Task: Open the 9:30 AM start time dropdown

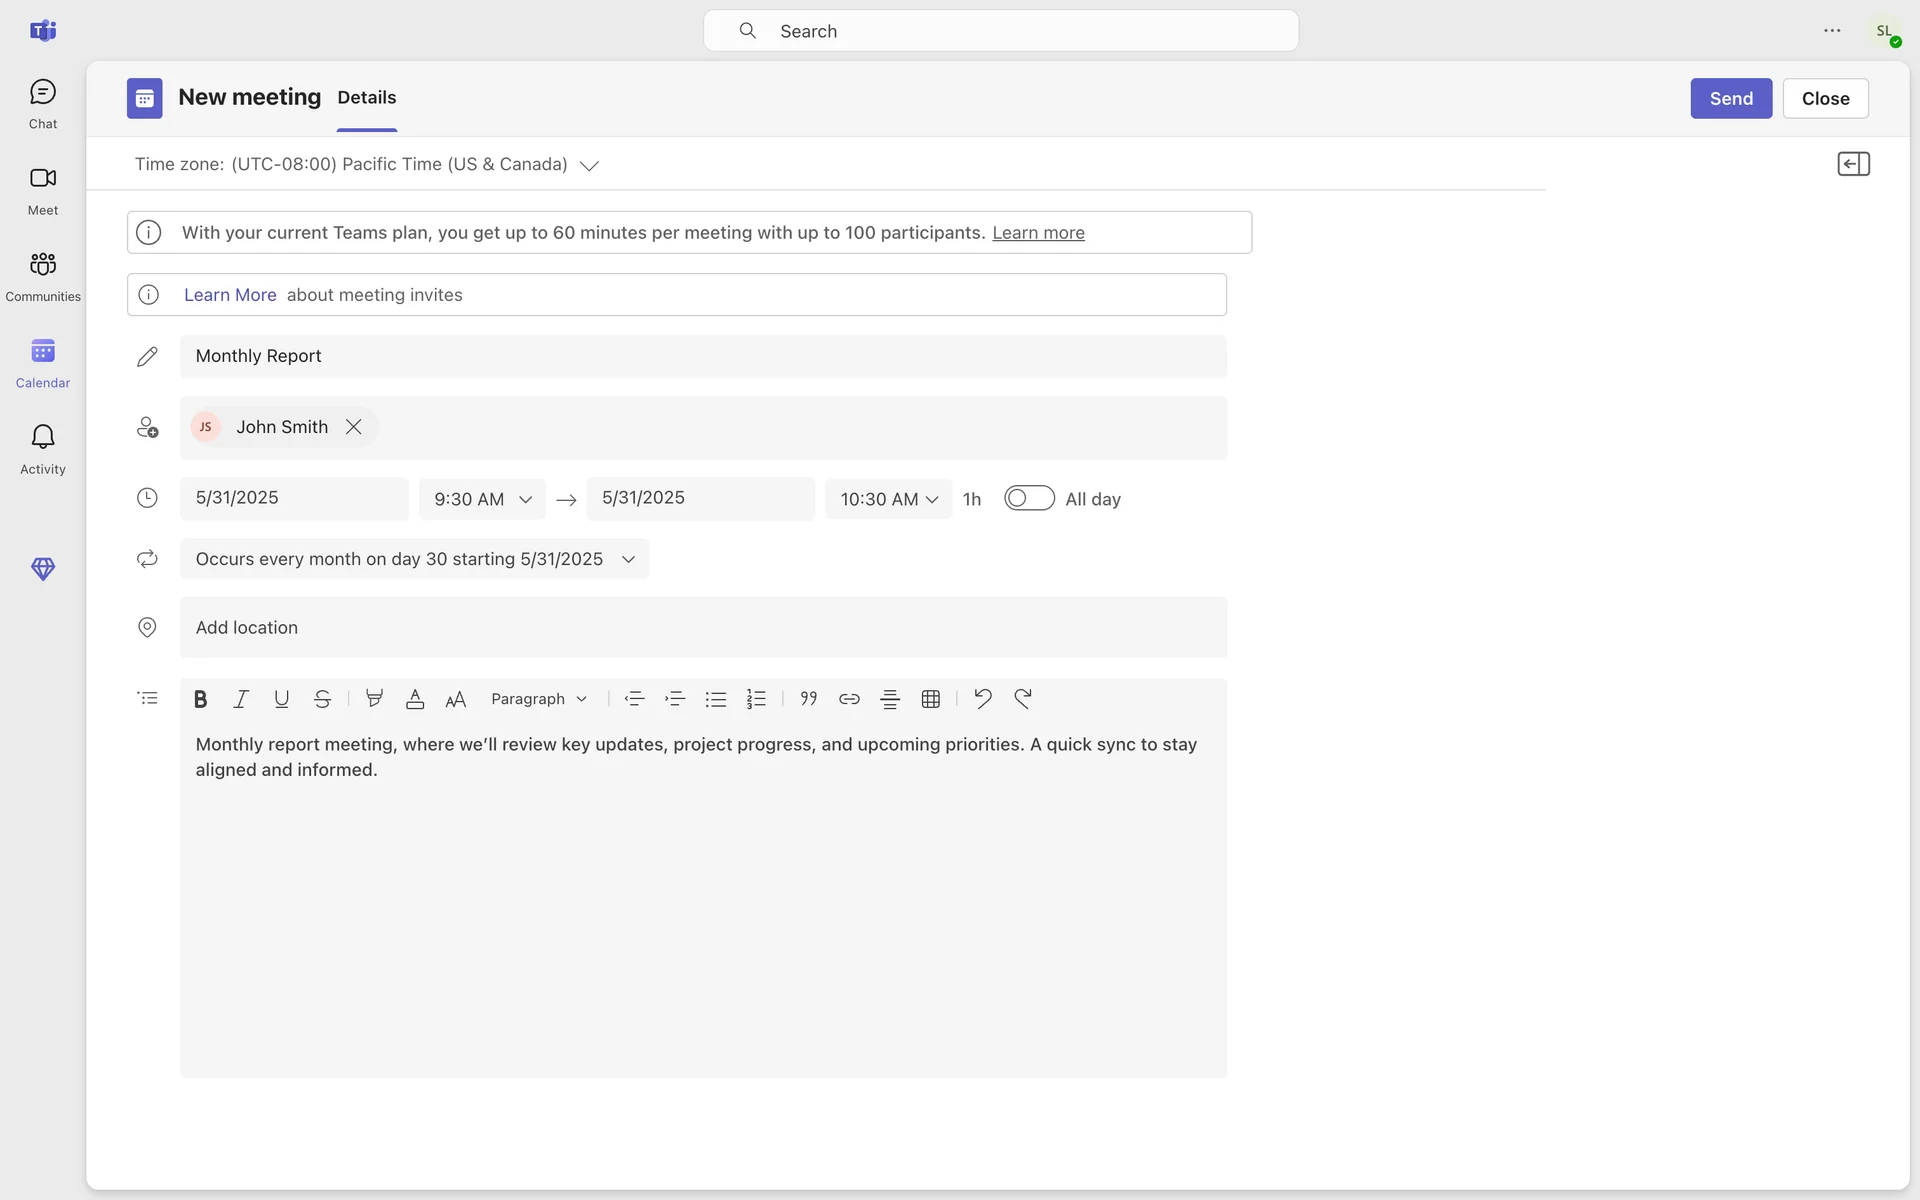Action: point(482,499)
